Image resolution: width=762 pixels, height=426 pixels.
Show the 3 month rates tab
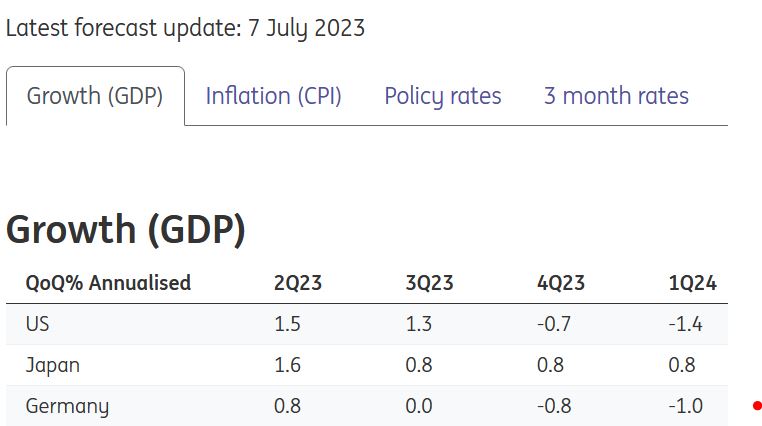(616, 96)
